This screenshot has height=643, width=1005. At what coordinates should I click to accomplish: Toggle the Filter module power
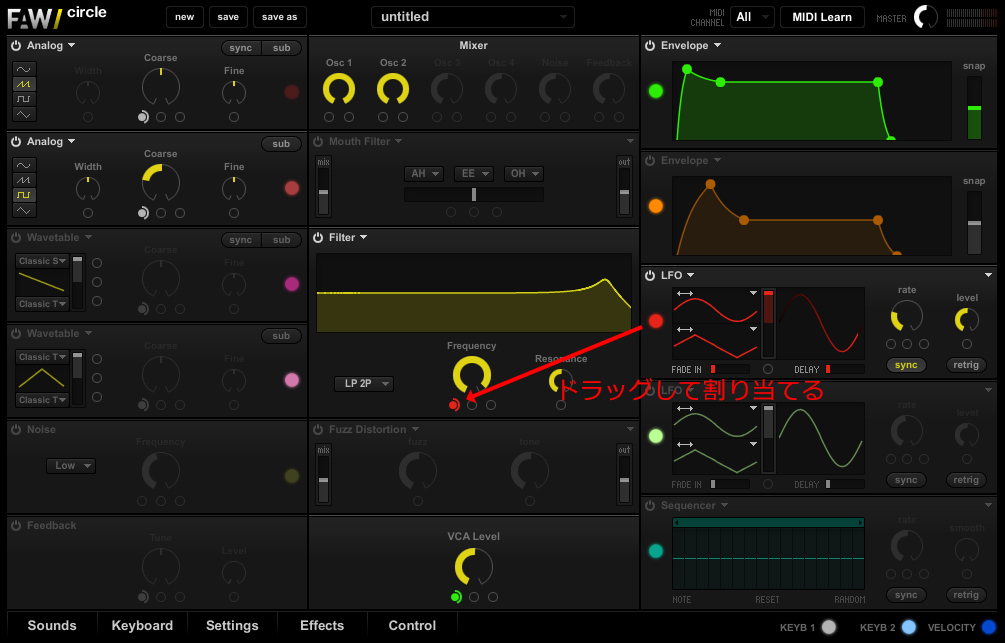[x=318, y=238]
